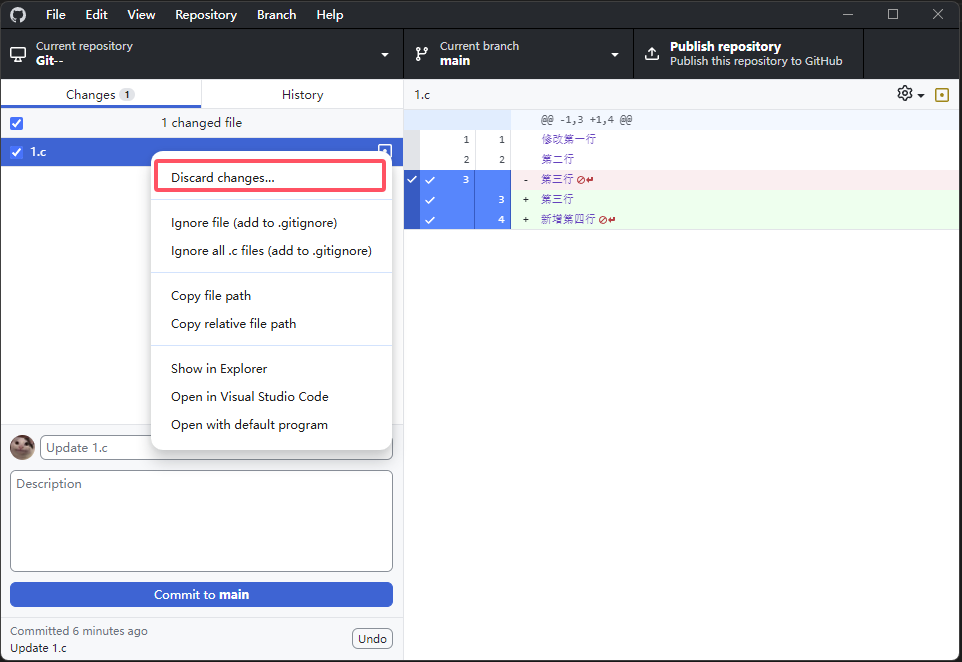Open the Repository menu
Viewport: 962px width, 662px height.
pos(206,15)
